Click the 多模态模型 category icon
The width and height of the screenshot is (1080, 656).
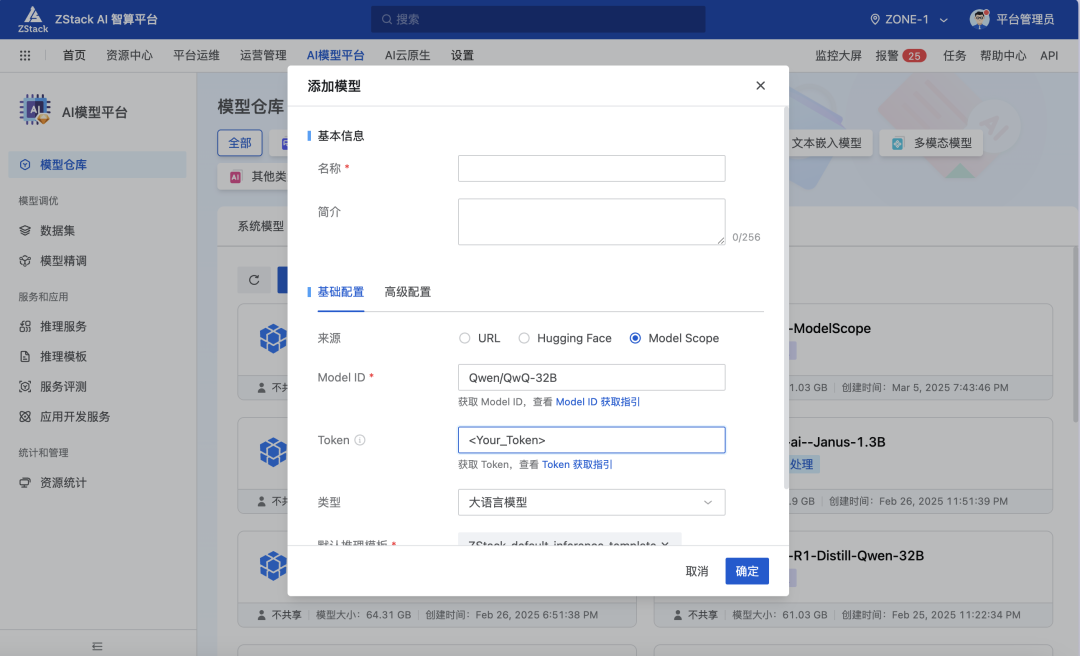(897, 143)
